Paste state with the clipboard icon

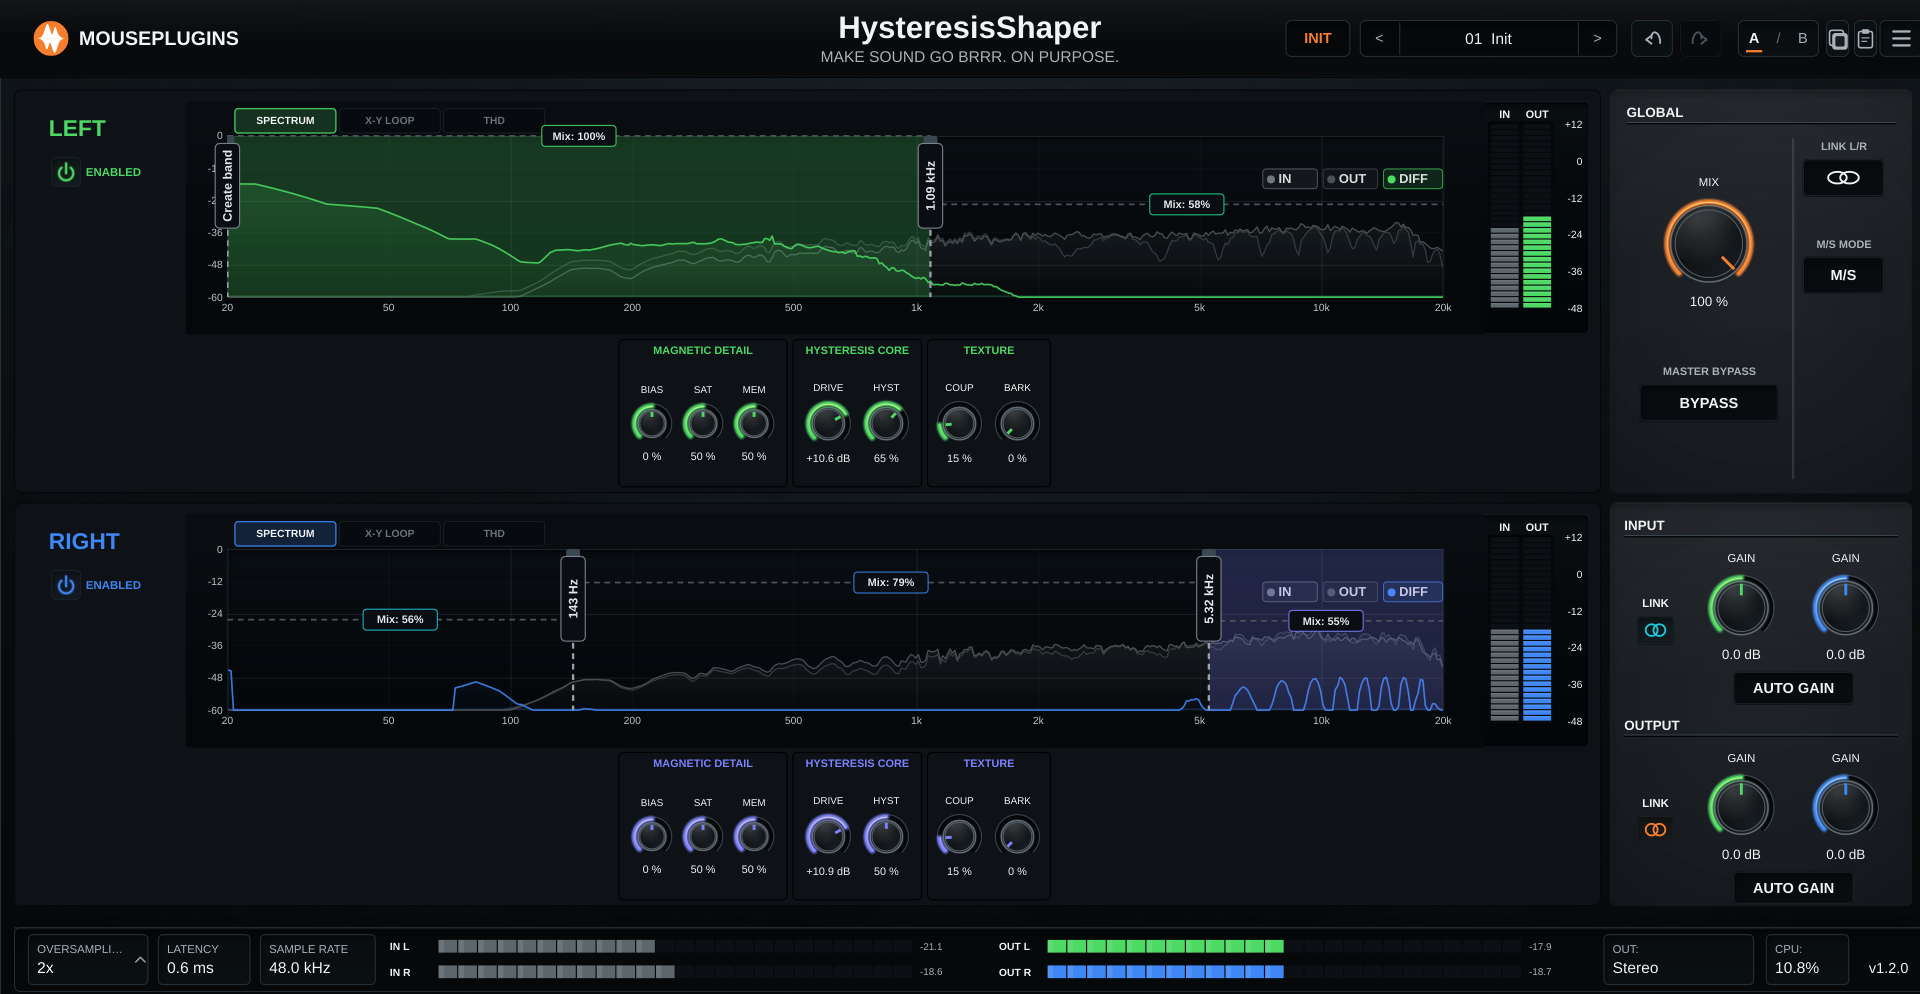point(1865,39)
